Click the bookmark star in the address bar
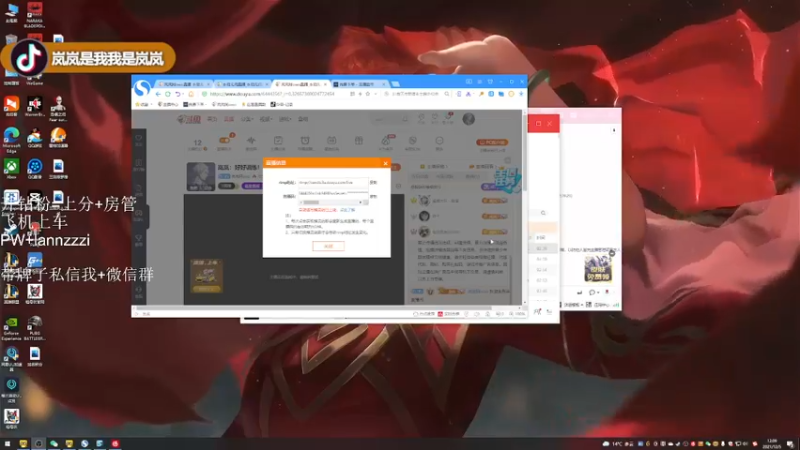Image resolution: width=800 pixels, height=450 pixels. pos(367,94)
